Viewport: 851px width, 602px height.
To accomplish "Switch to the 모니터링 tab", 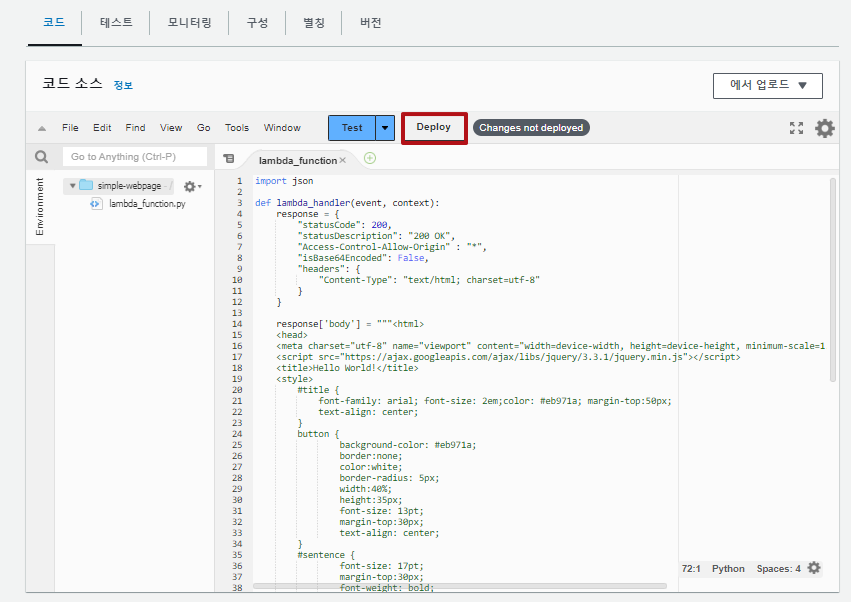I will (189, 22).
